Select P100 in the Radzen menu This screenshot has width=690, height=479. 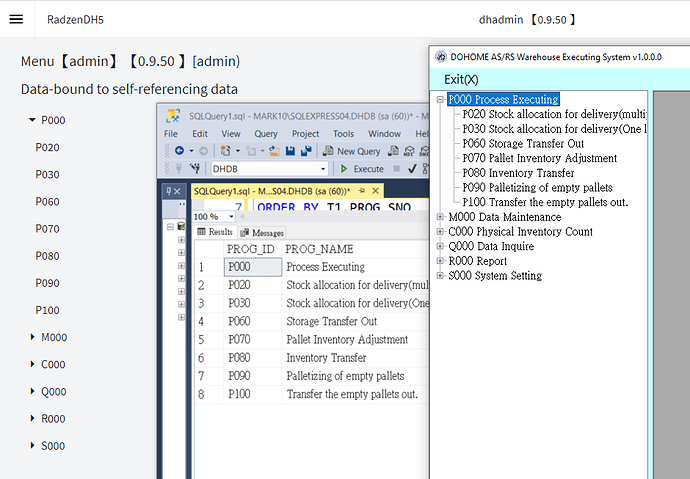click(48, 310)
